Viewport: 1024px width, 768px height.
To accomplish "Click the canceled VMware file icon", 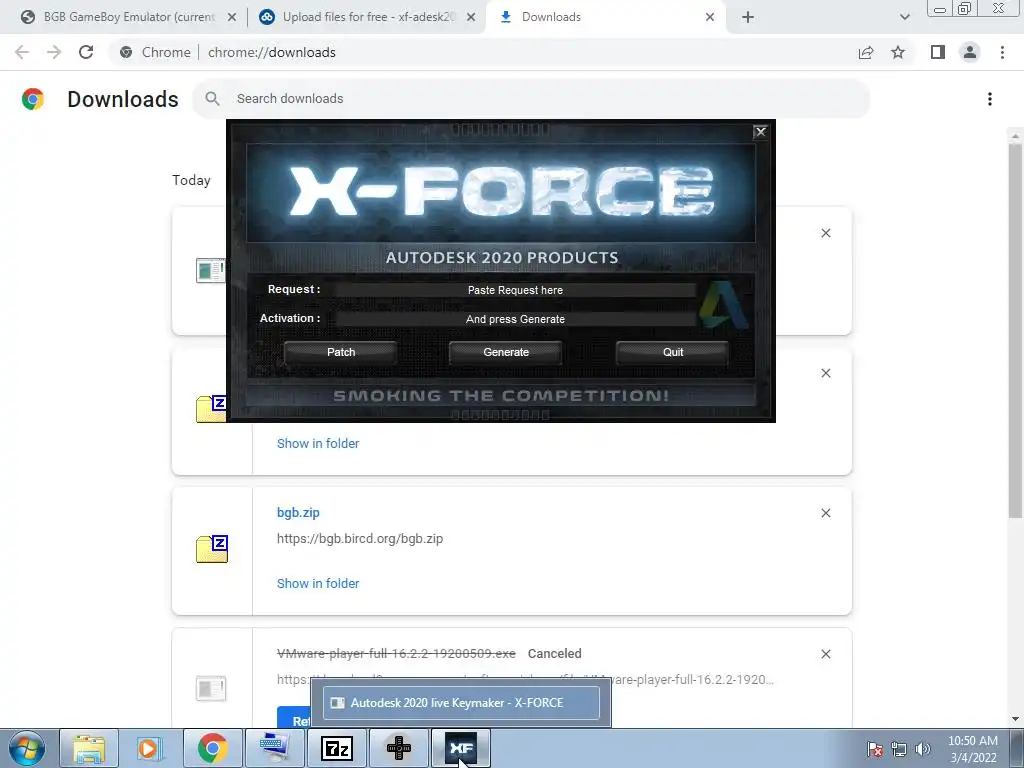I will 211,688.
